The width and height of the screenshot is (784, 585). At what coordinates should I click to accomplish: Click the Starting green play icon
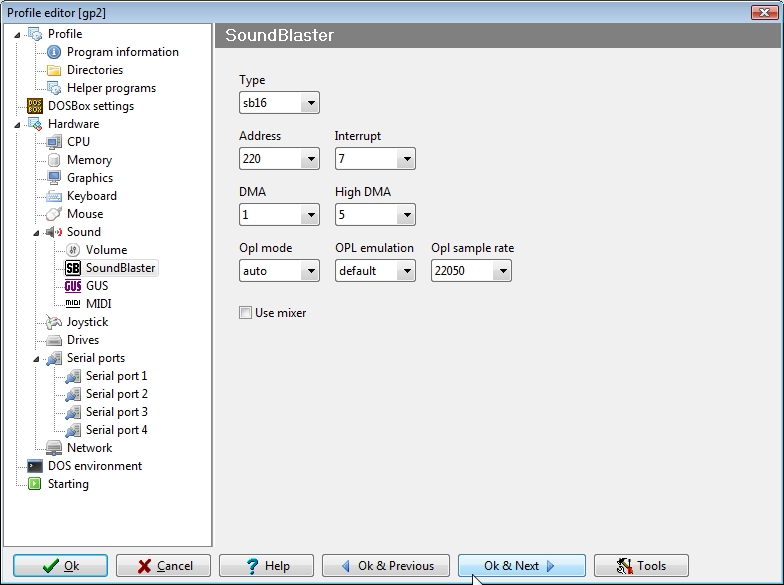[x=35, y=484]
